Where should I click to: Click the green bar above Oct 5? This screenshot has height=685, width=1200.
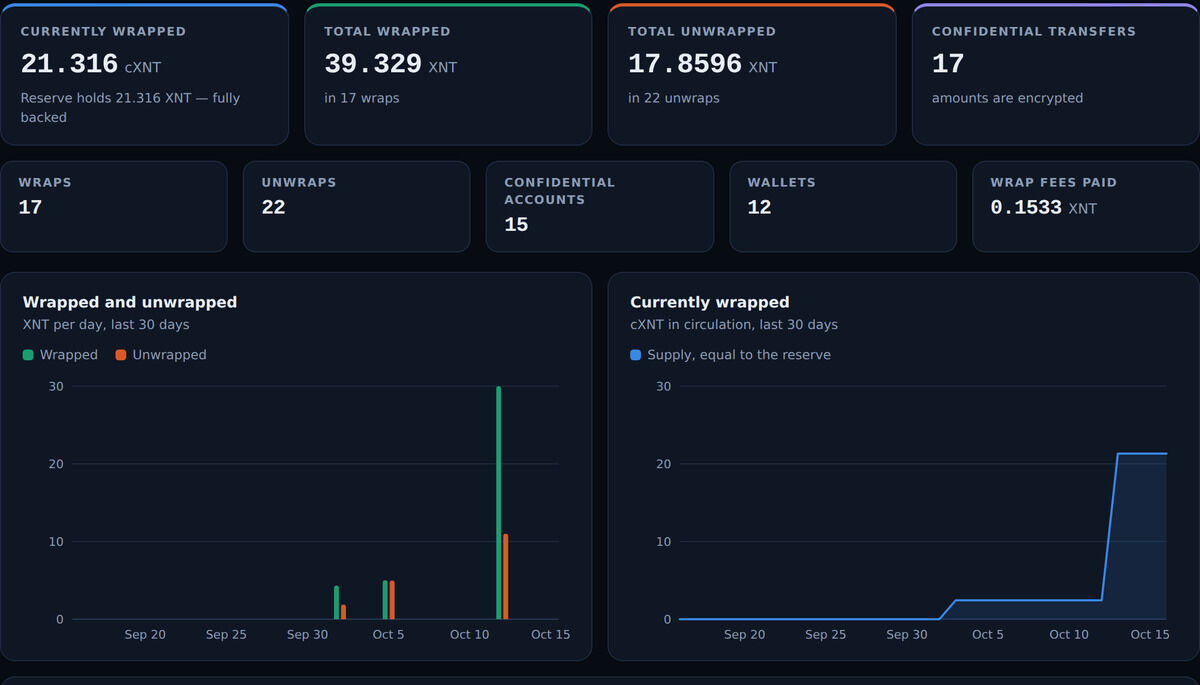385,600
